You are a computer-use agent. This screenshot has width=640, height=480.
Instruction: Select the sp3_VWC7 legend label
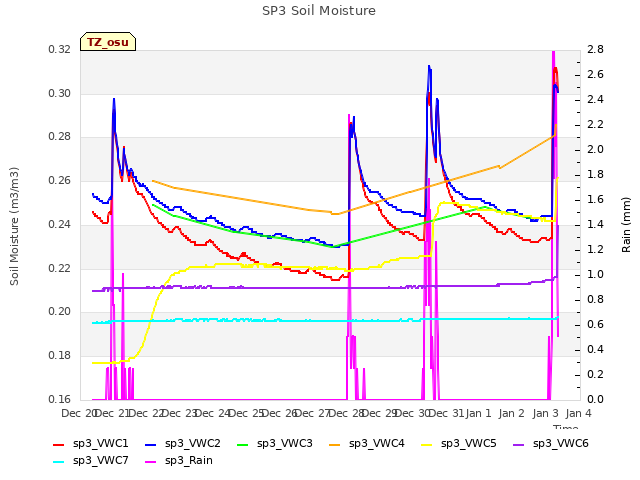[100, 461]
